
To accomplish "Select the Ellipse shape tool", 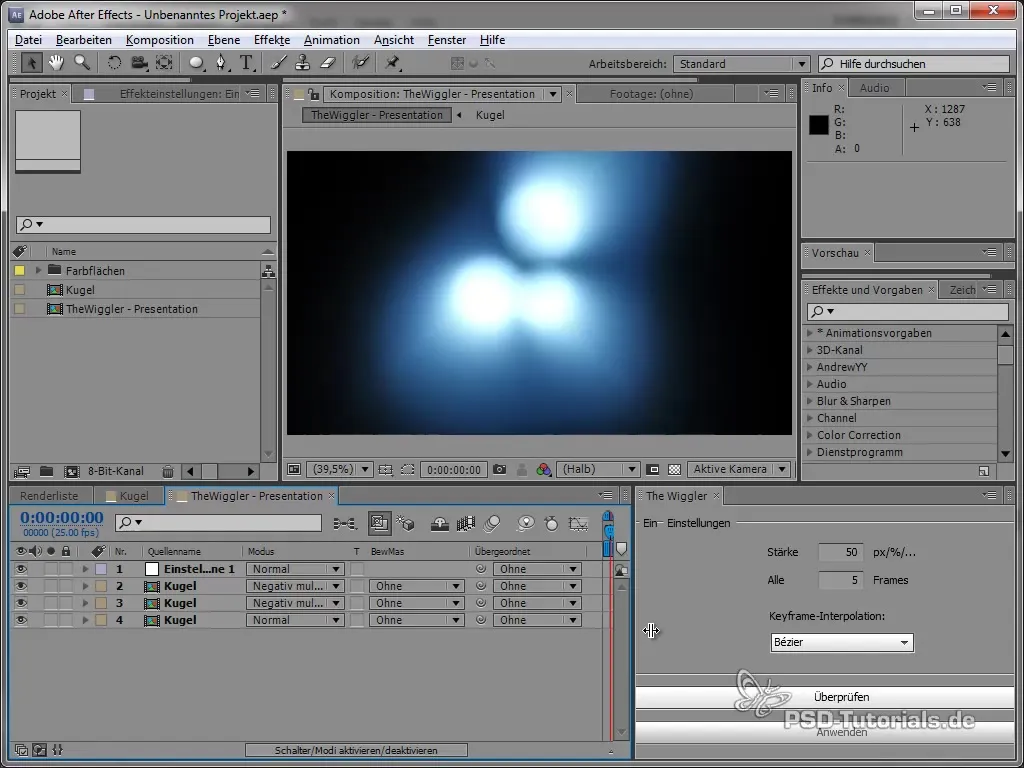I will coord(197,63).
